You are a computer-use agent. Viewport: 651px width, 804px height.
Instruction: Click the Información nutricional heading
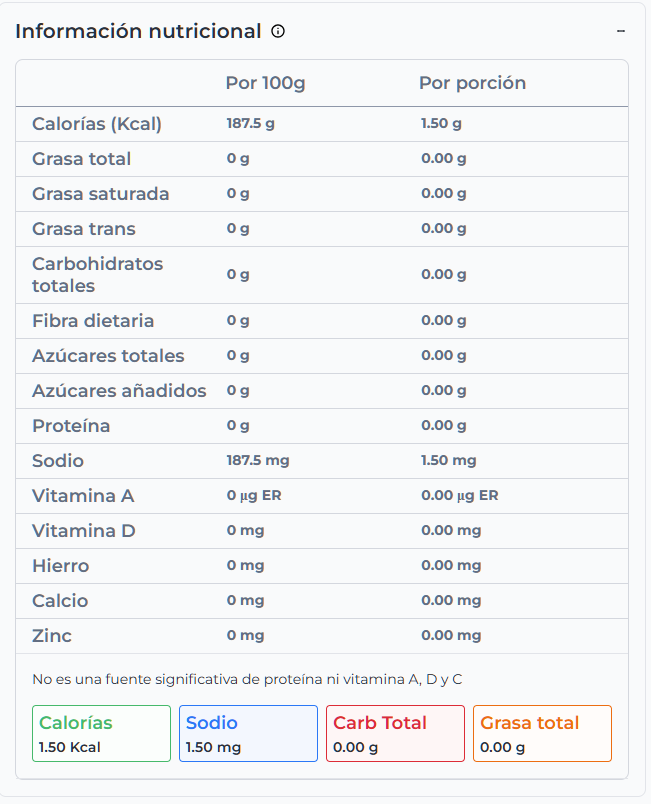[x=138, y=31]
